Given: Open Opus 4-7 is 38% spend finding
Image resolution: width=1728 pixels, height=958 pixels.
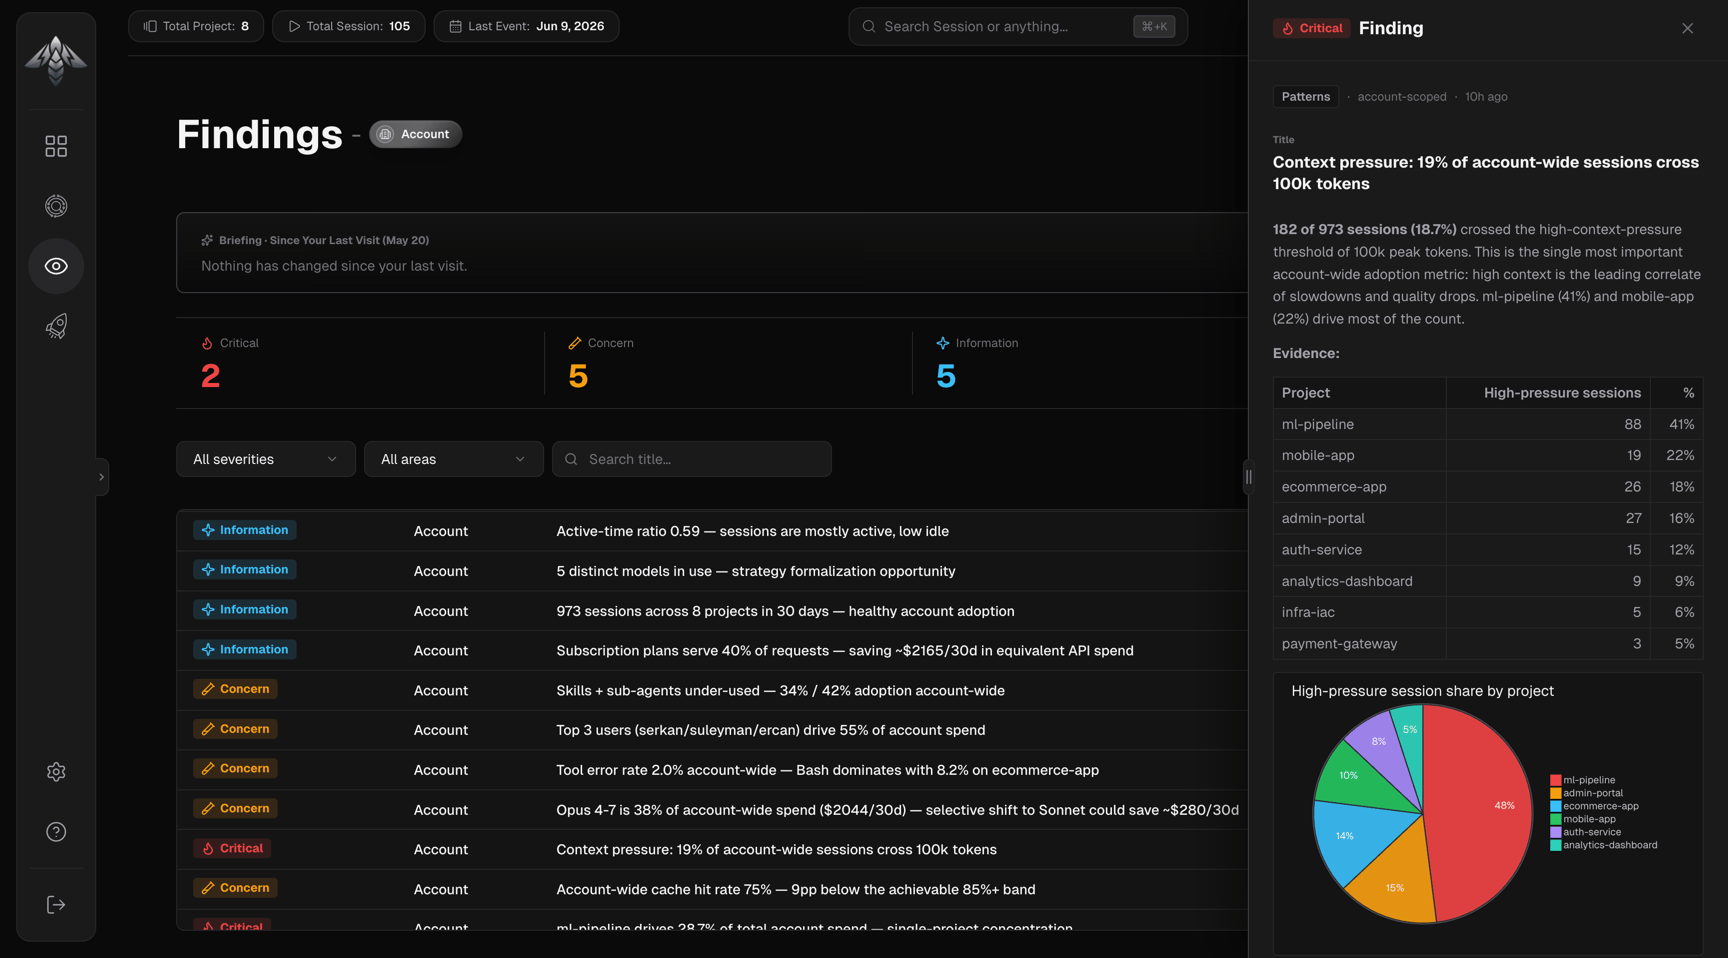Looking at the screenshot, I should [712, 810].
